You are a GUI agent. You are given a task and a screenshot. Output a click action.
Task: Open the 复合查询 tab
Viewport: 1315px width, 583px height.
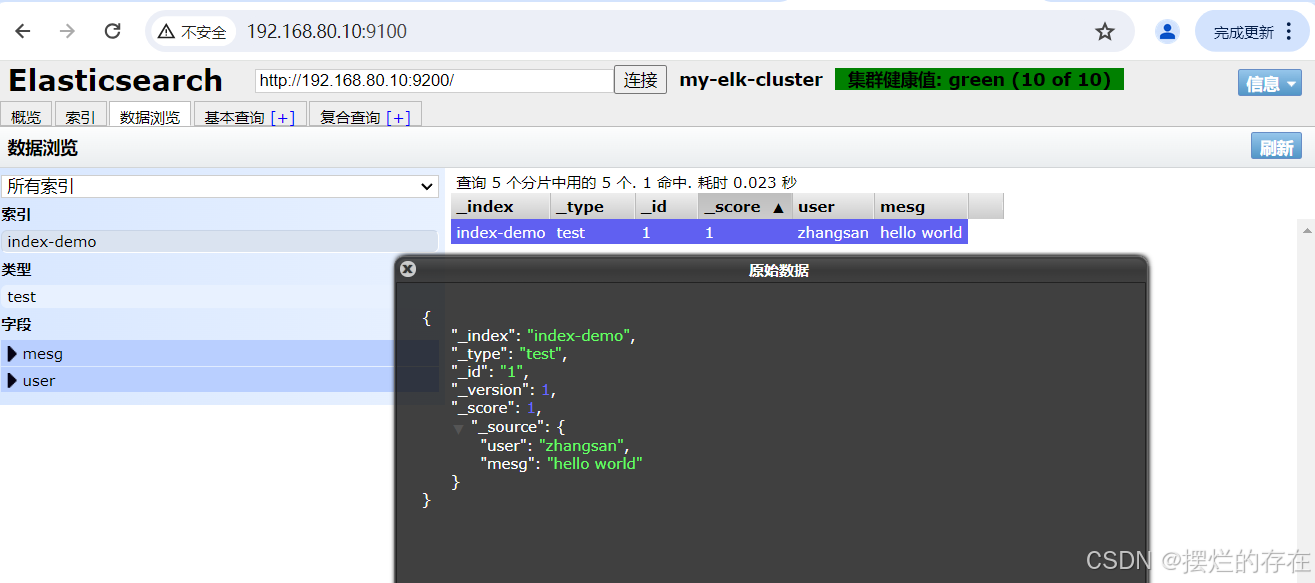pos(350,117)
